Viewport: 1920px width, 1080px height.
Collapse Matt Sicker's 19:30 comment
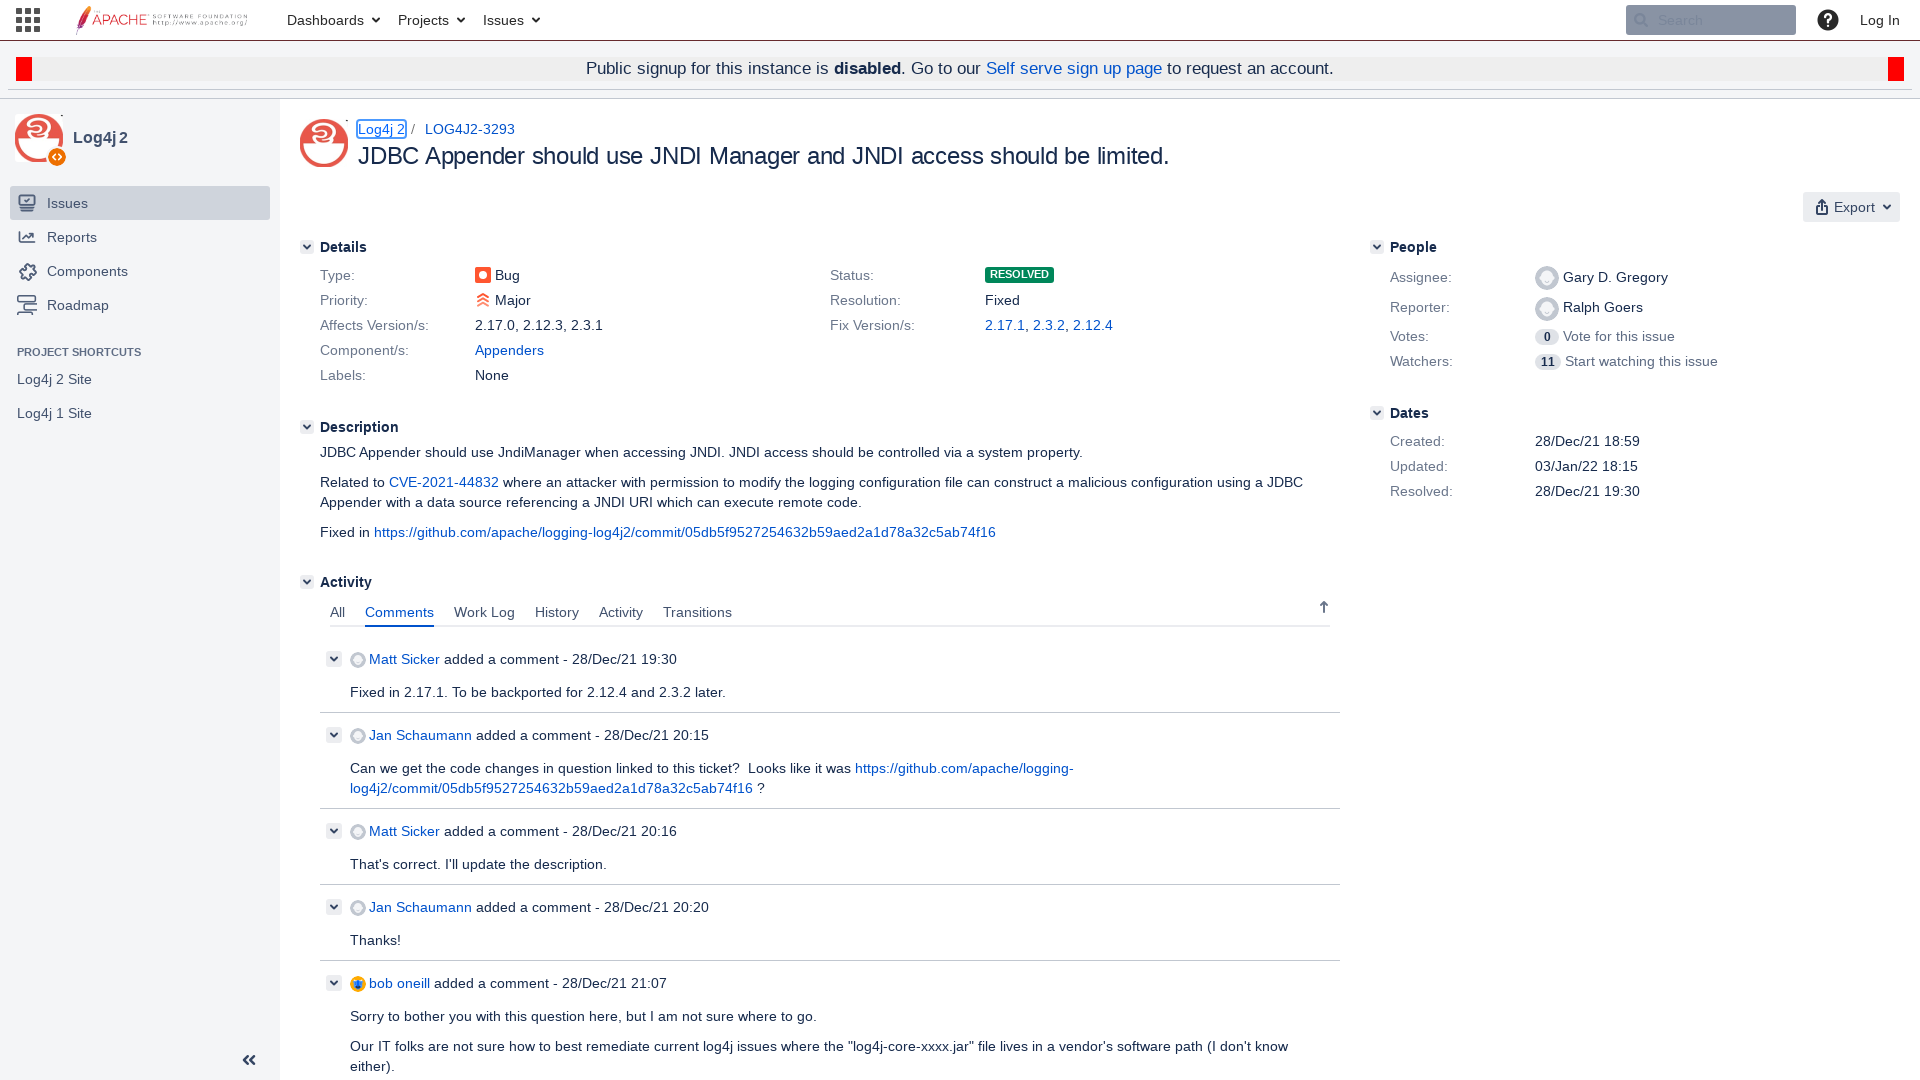334,659
